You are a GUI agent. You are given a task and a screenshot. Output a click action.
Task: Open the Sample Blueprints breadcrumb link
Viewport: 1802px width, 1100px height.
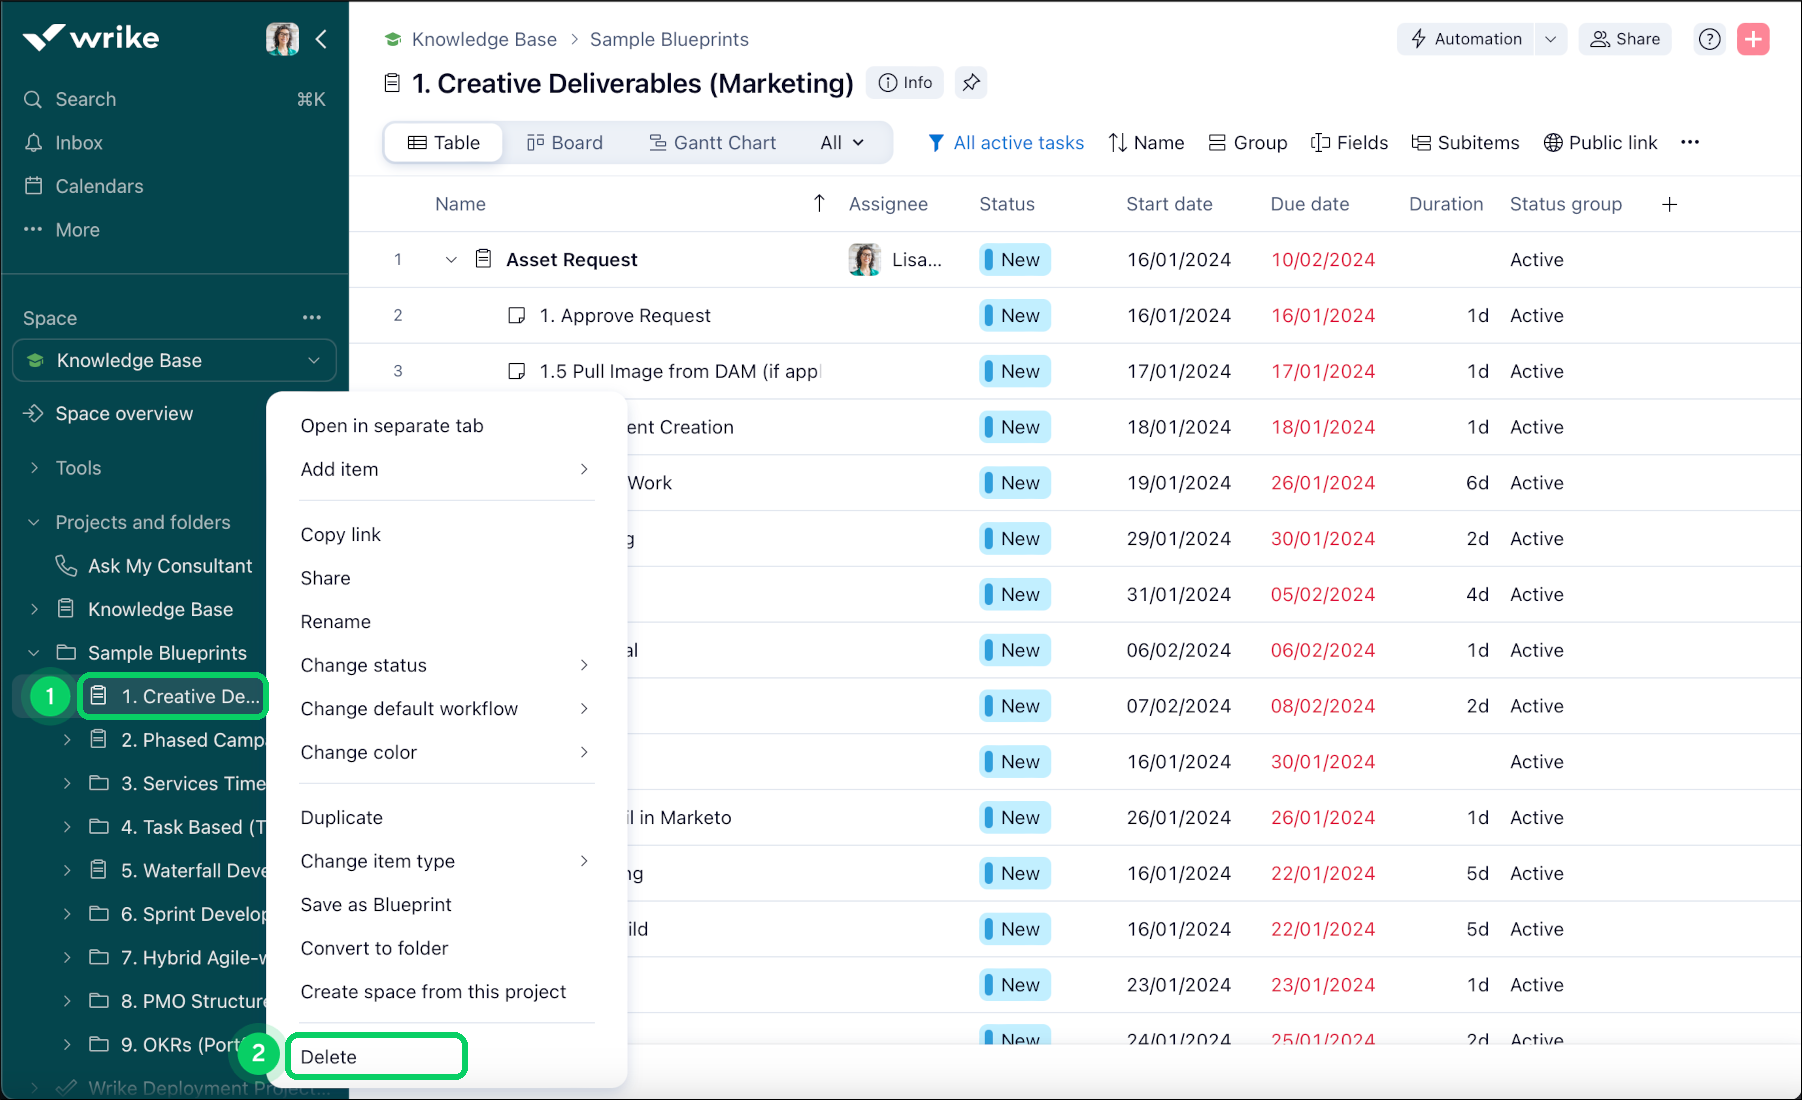tap(669, 39)
